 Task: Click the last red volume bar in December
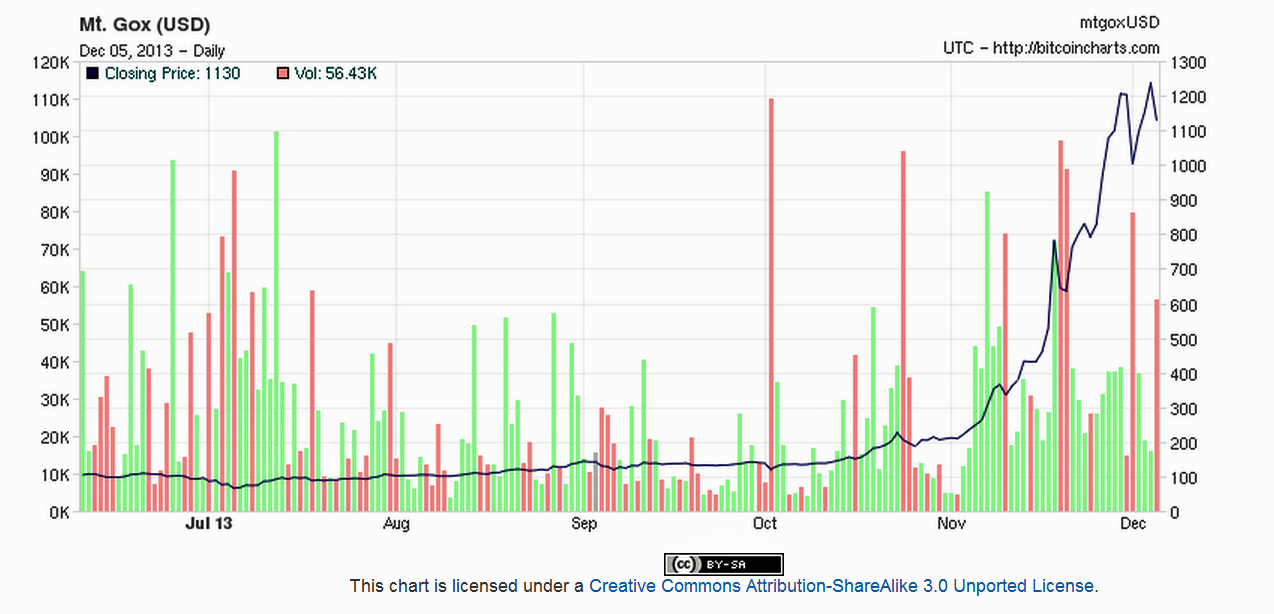1157,406
